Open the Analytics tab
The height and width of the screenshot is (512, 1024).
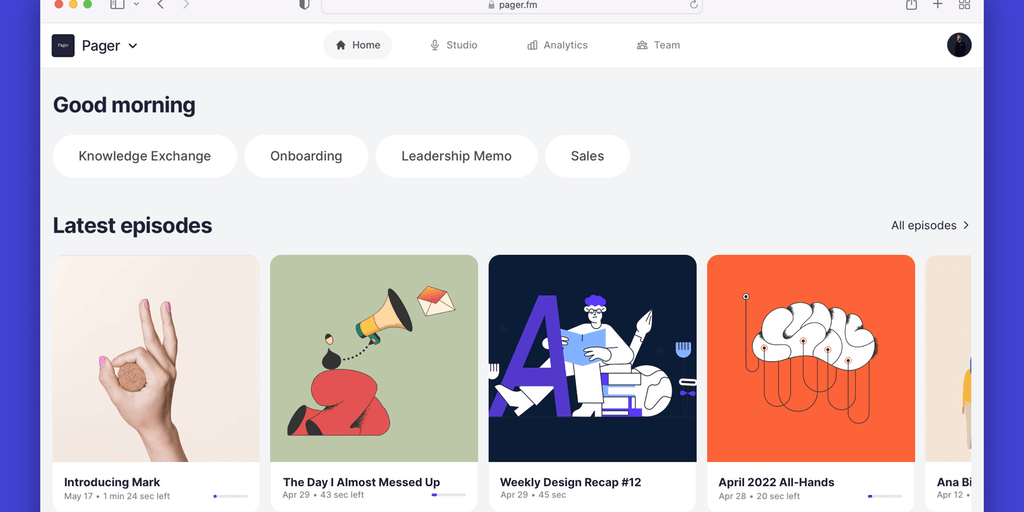pyautogui.click(x=557, y=45)
